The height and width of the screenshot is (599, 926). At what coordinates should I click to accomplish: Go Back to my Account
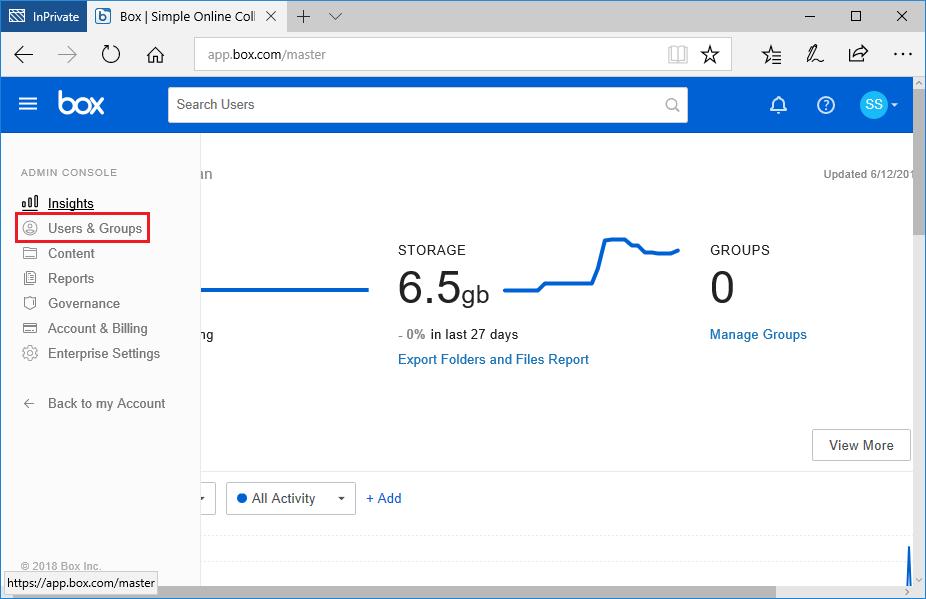106,403
